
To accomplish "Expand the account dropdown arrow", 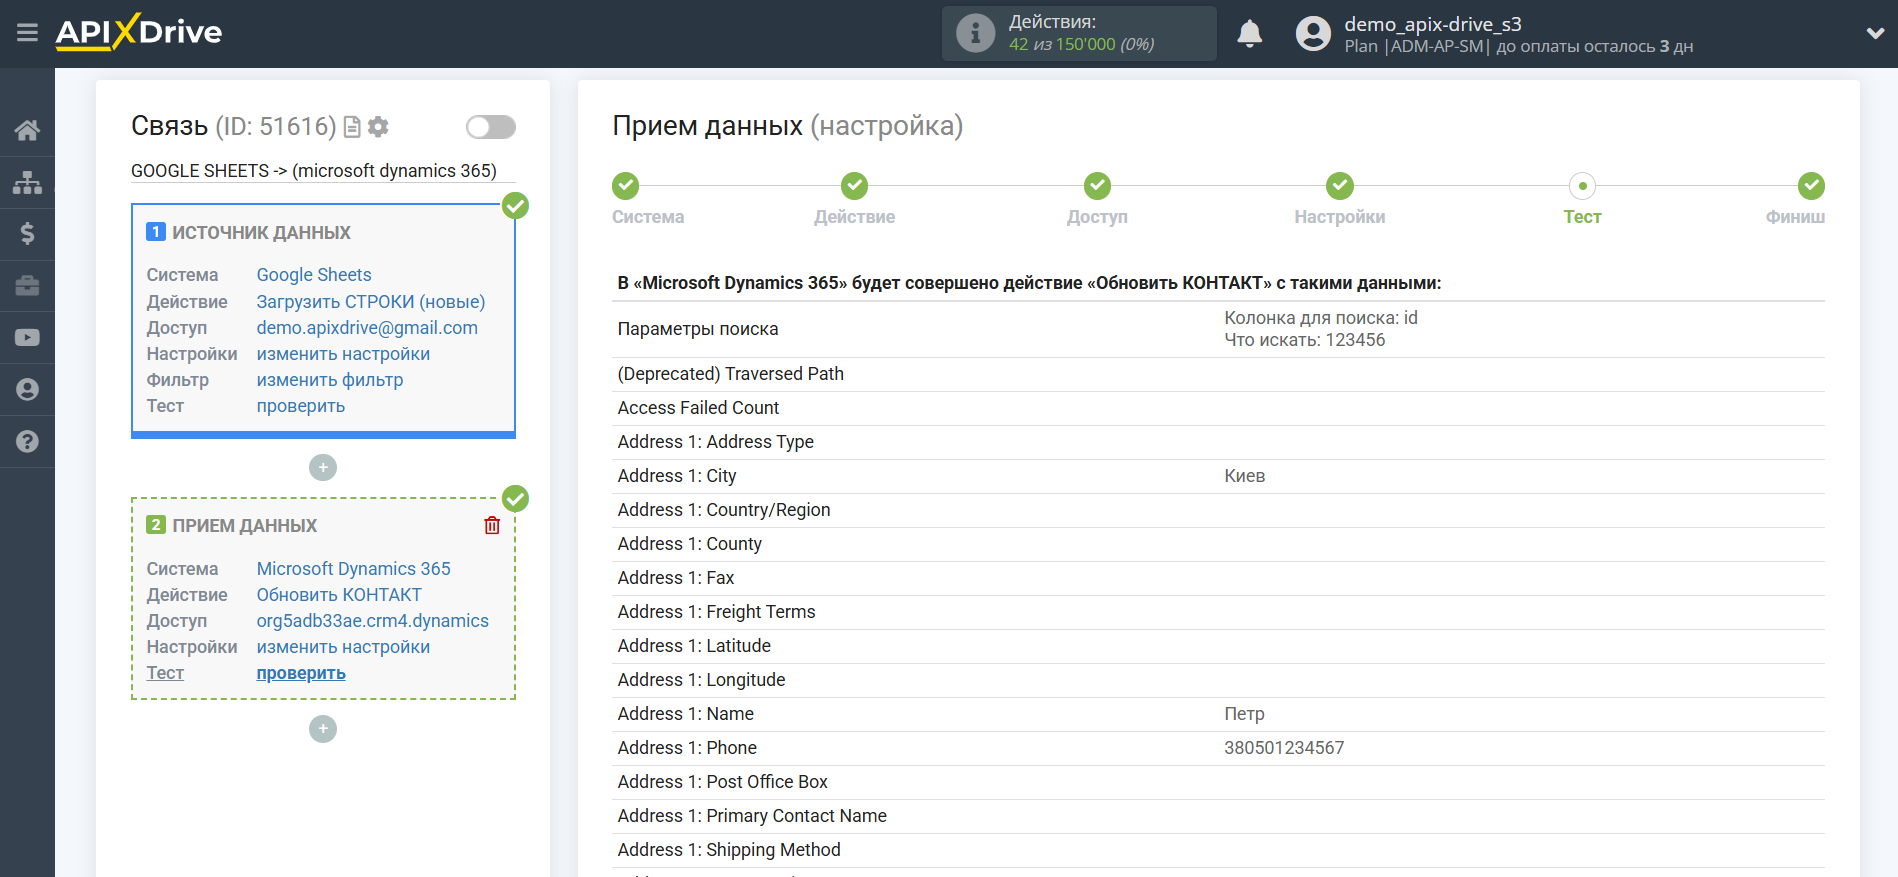I will click(1875, 33).
